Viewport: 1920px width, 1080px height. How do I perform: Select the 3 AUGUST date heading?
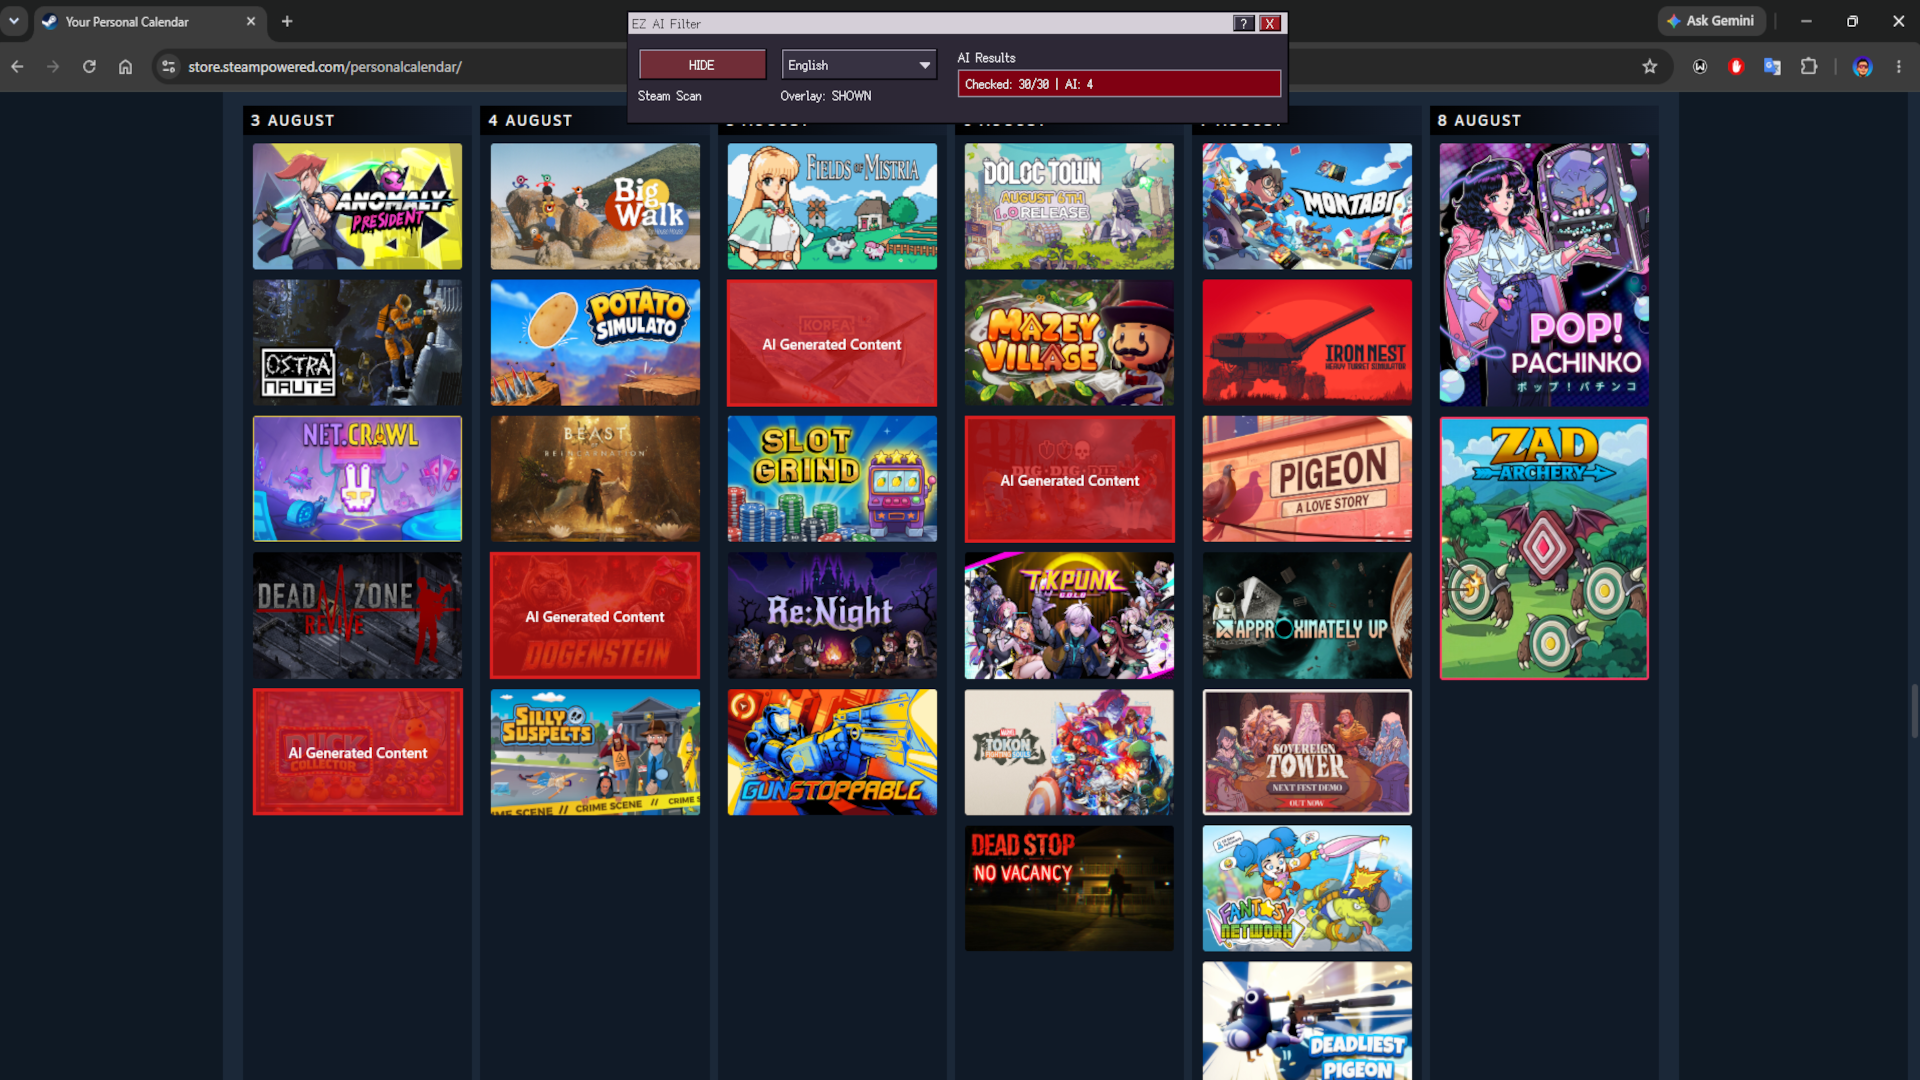[293, 120]
